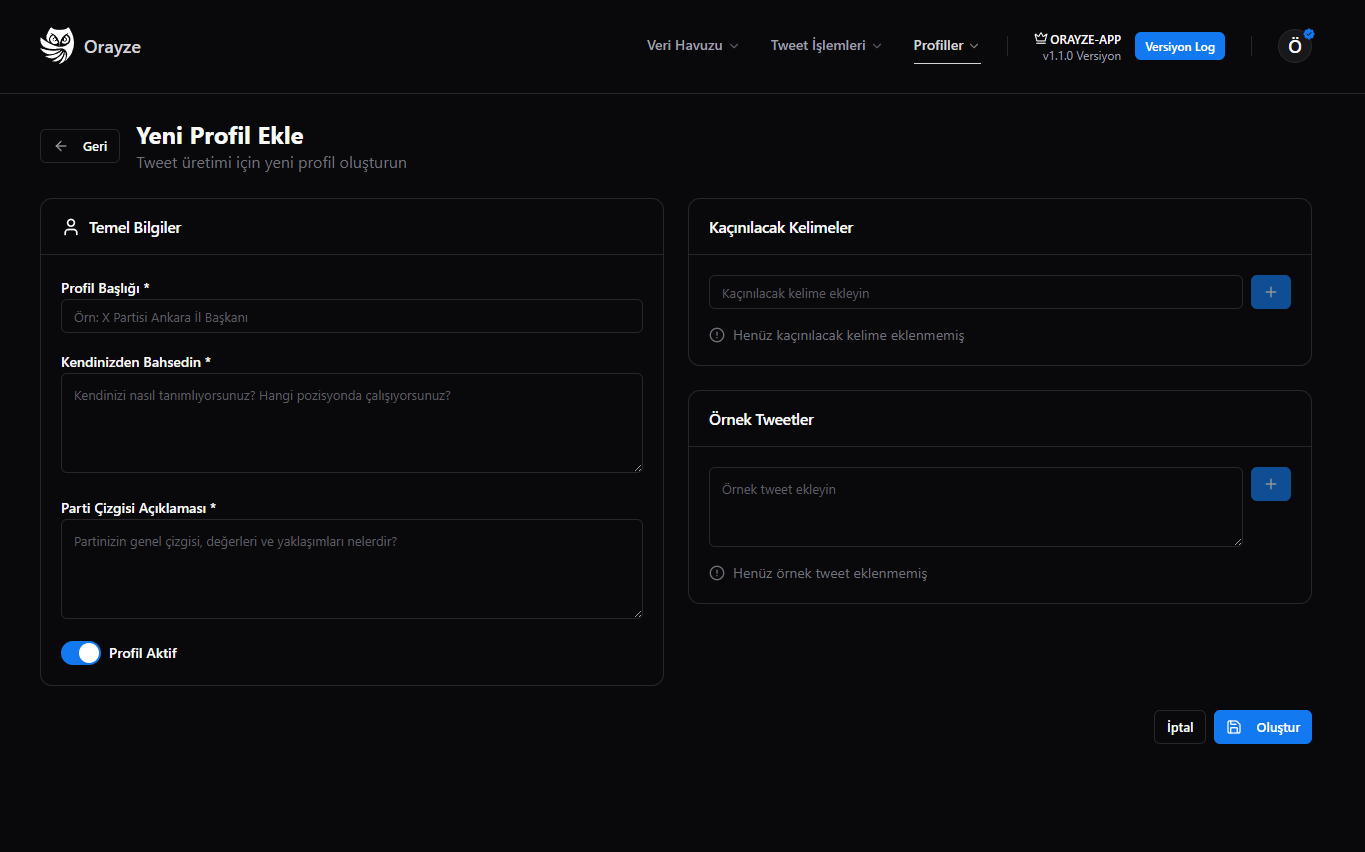1365x852 pixels.
Task: Click the İptal button
Action: pyautogui.click(x=1180, y=727)
